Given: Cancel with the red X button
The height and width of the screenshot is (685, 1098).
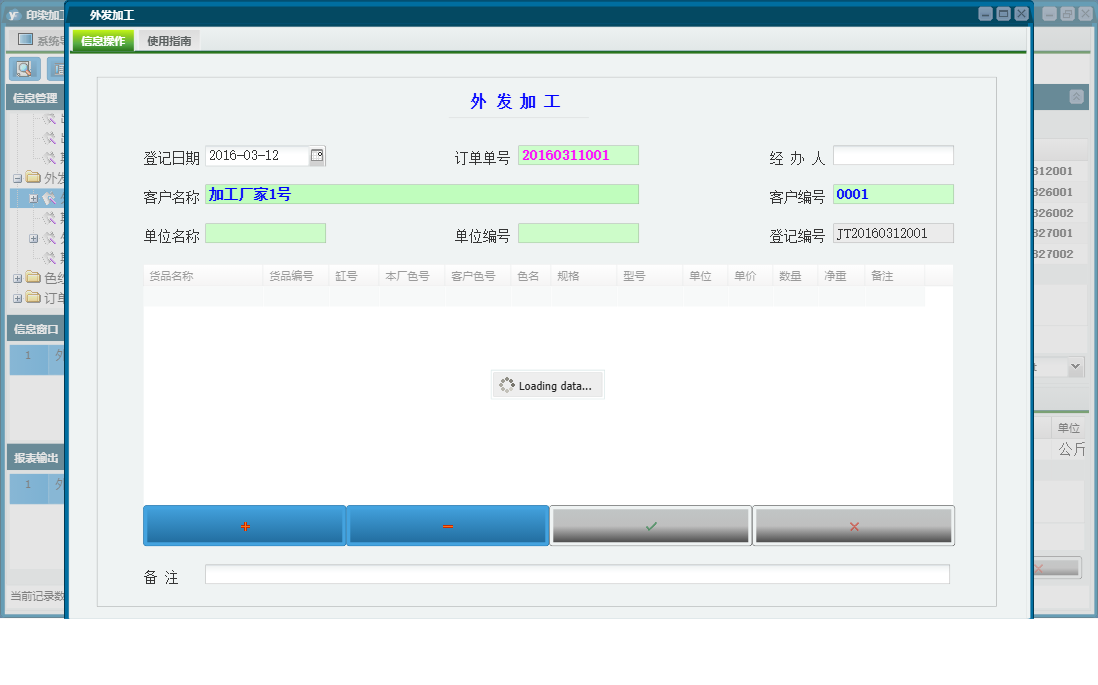Looking at the screenshot, I should coord(854,526).
